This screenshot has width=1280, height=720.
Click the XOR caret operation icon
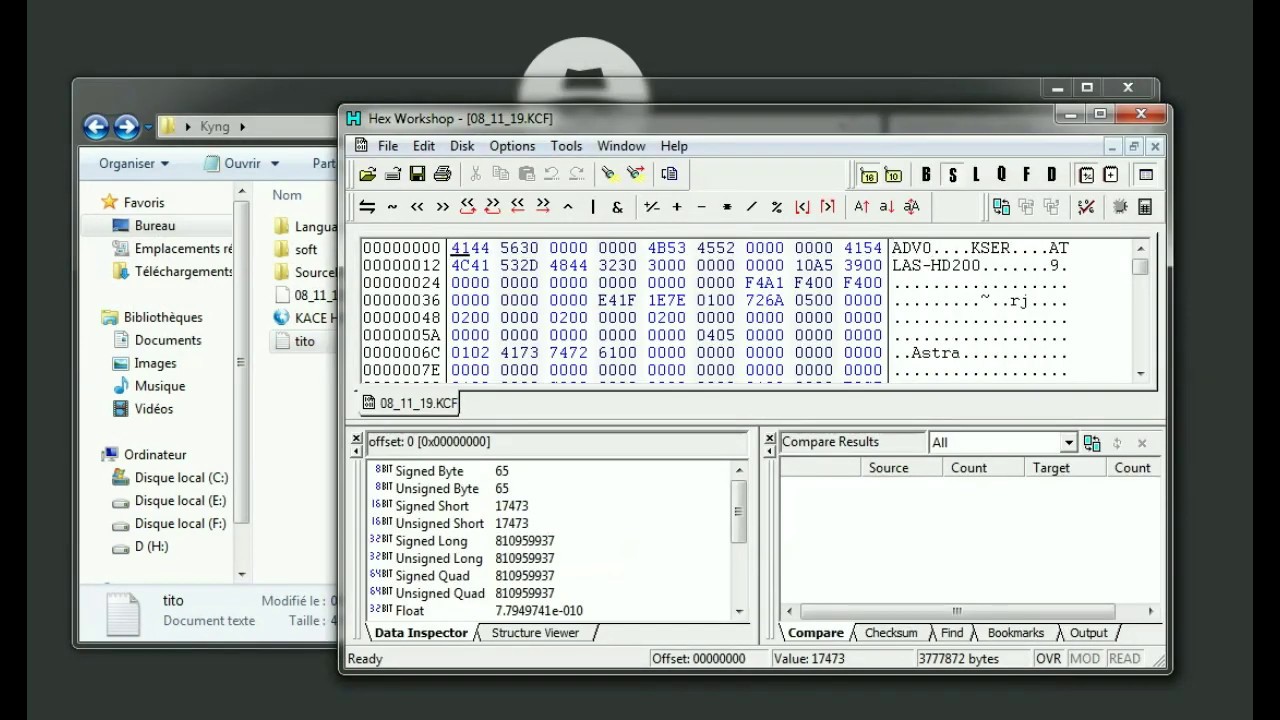[568, 207]
